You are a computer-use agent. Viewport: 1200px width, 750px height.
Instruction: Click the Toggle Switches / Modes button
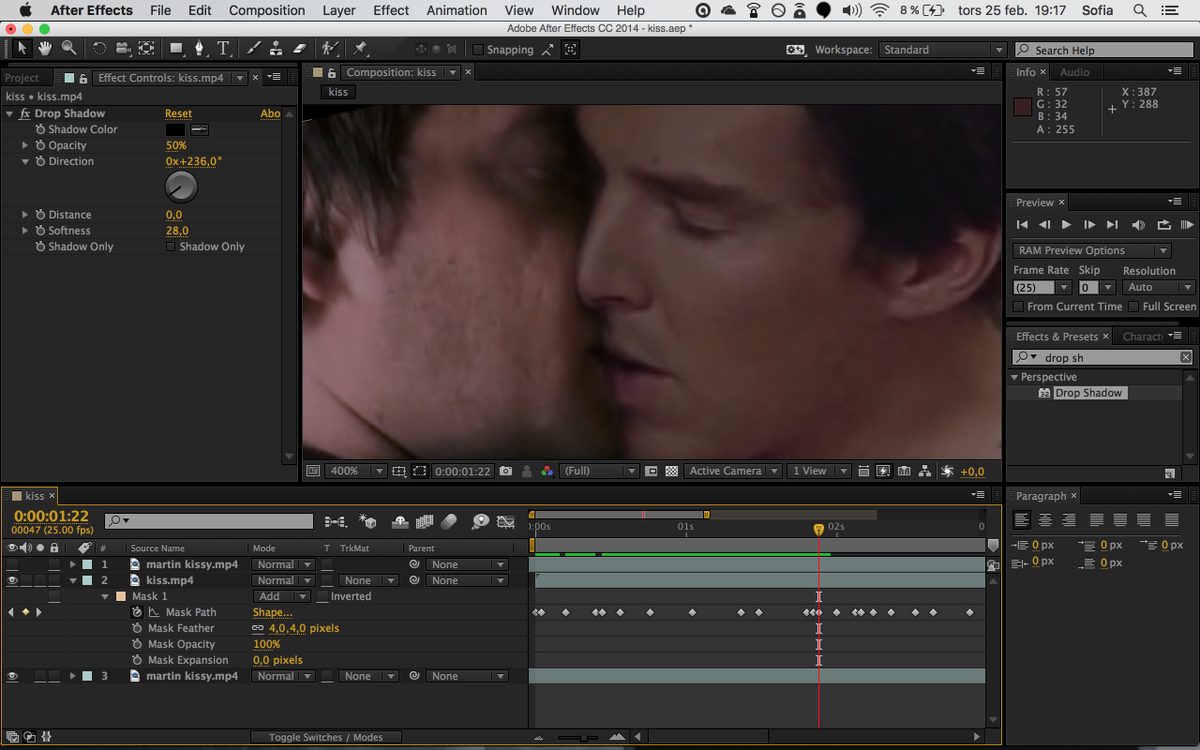(x=326, y=737)
